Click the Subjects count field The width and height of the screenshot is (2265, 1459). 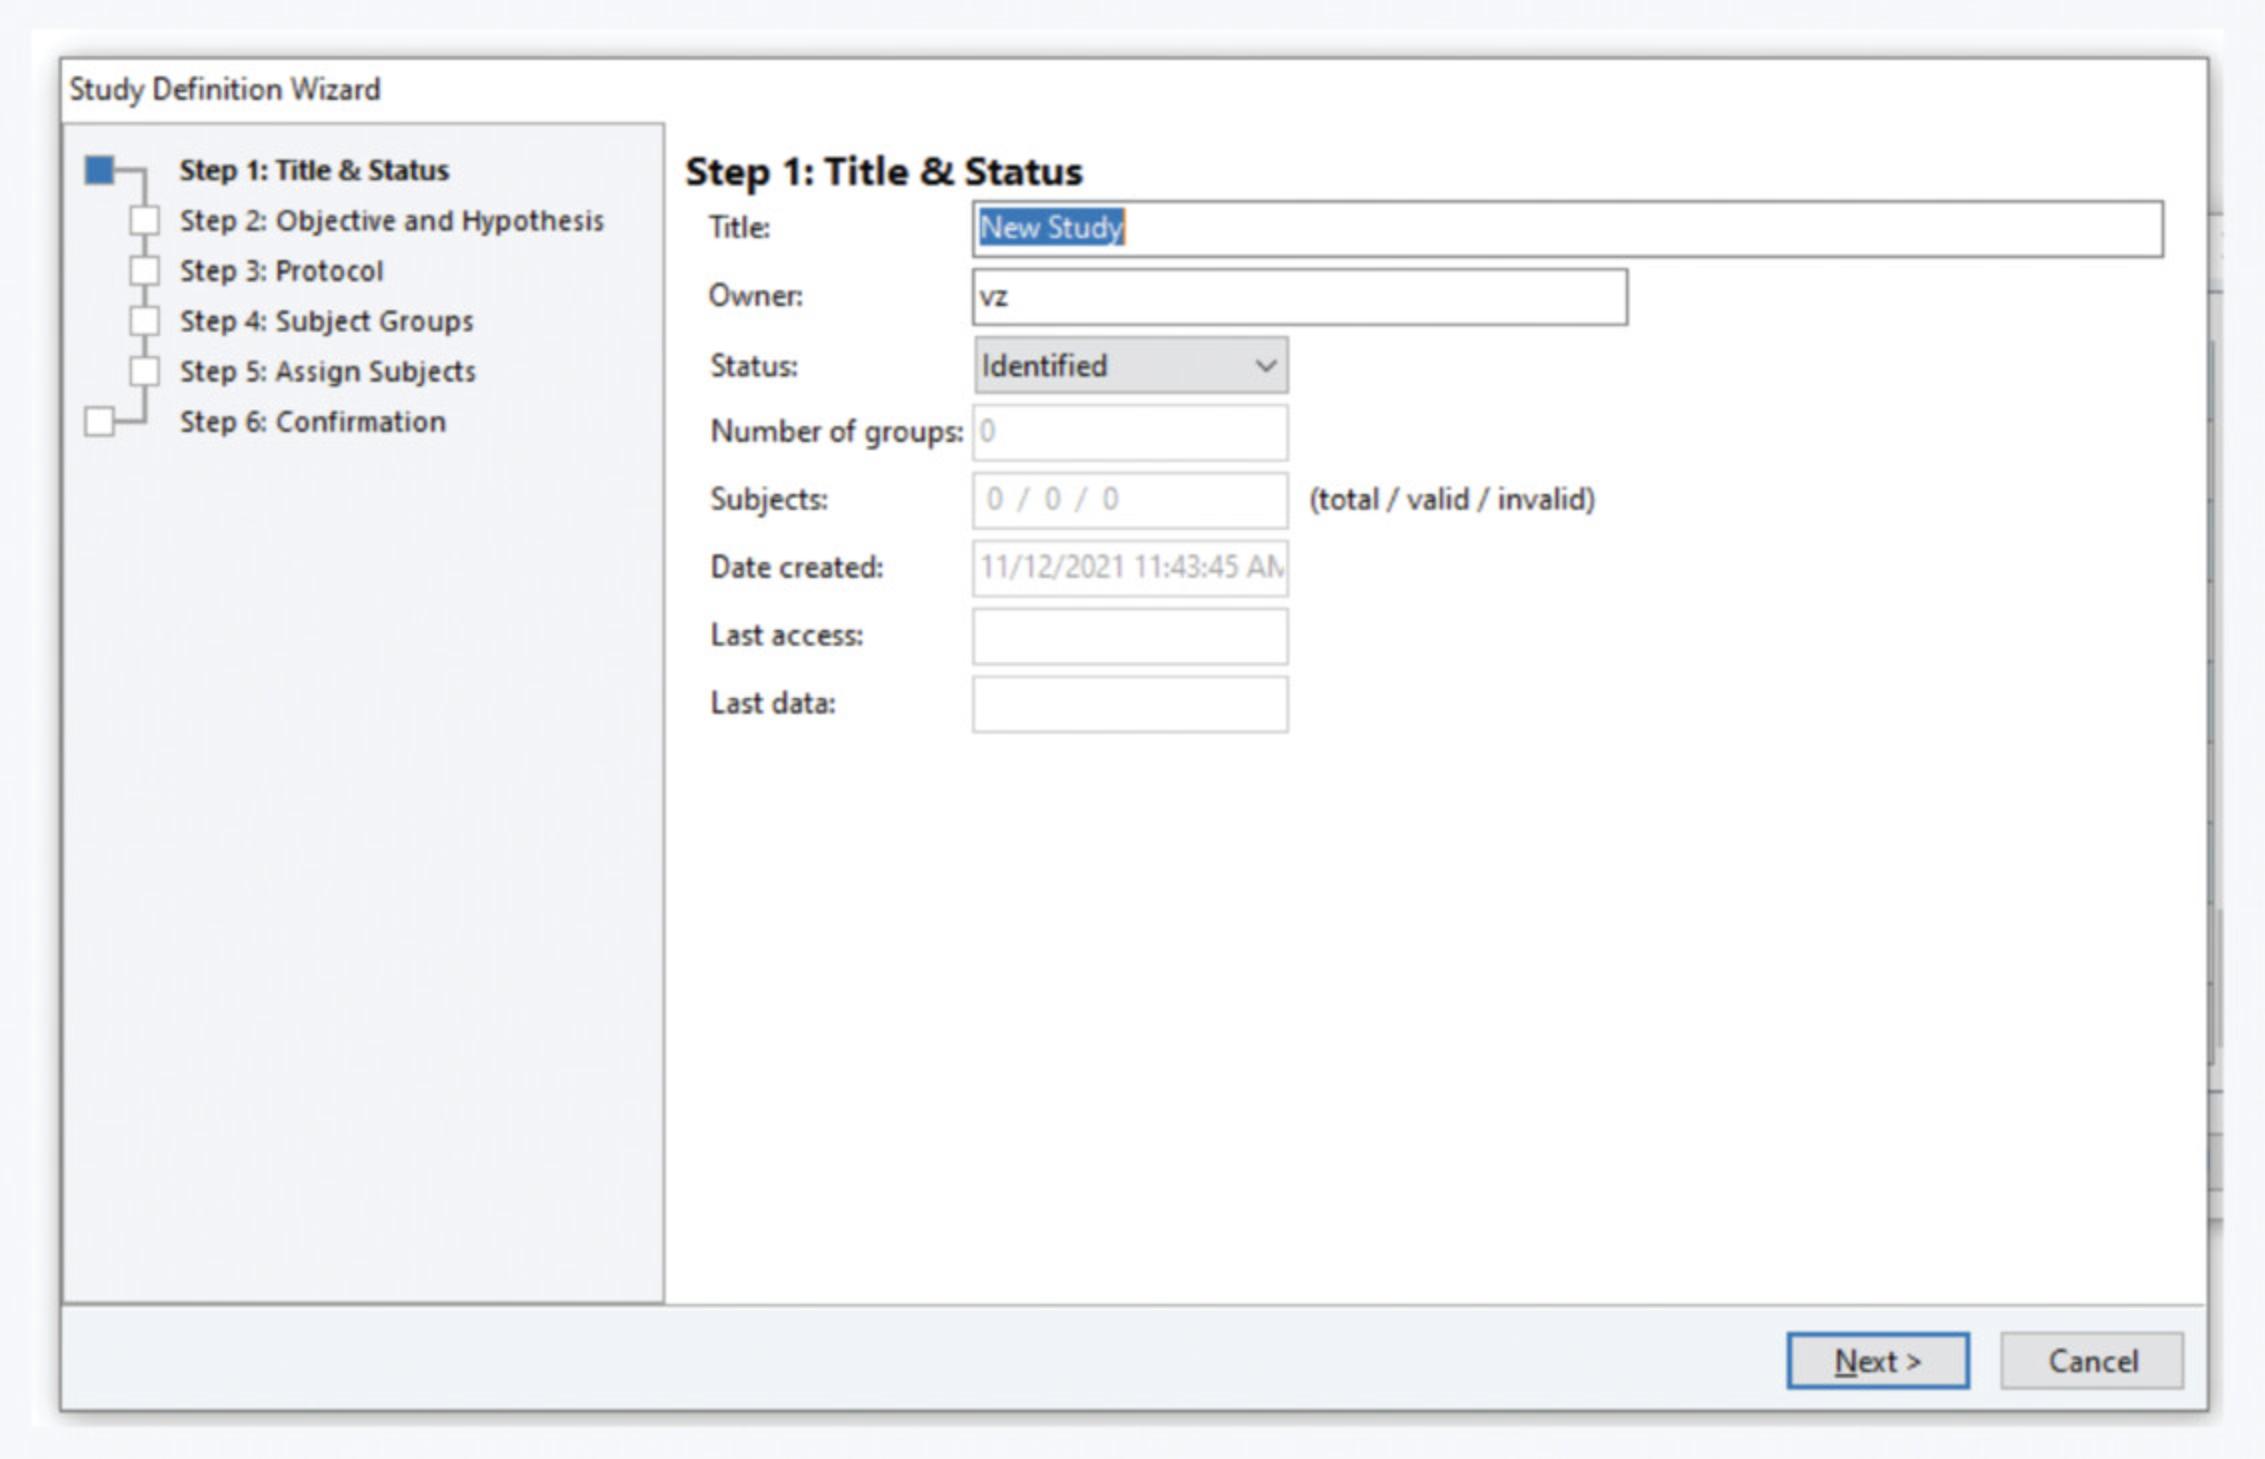[1130, 500]
